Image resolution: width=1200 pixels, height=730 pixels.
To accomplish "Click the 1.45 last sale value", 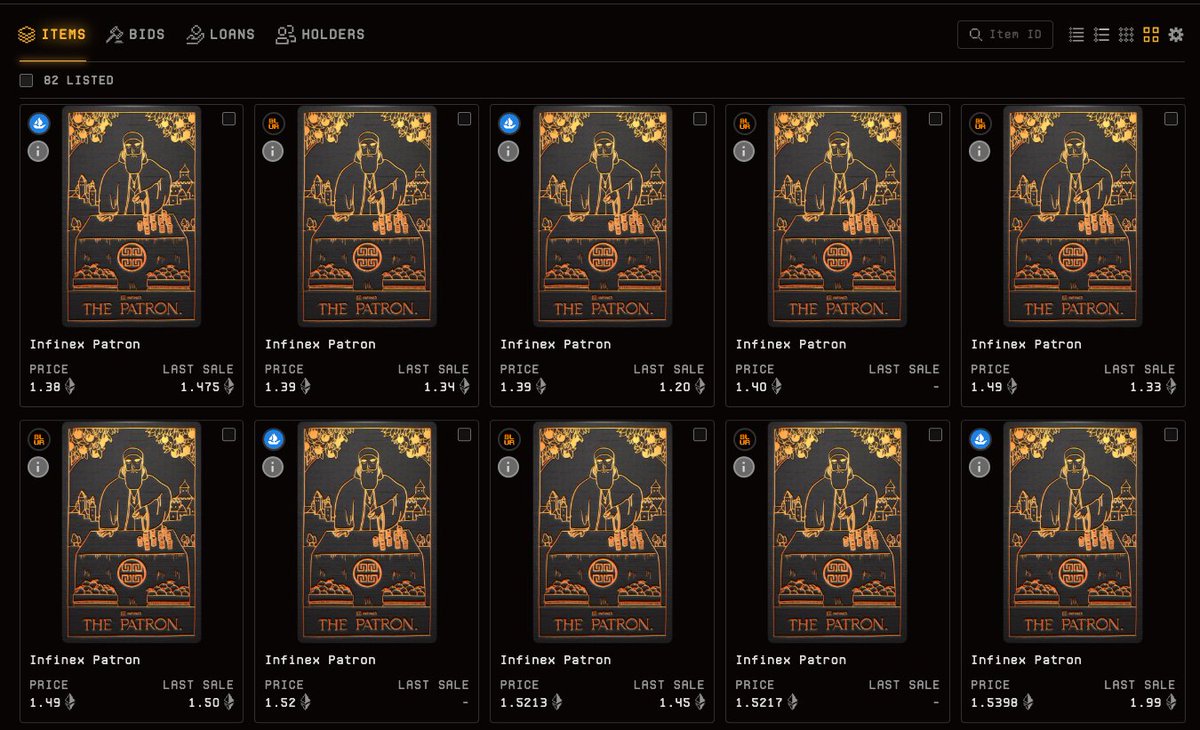I will pos(675,702).
